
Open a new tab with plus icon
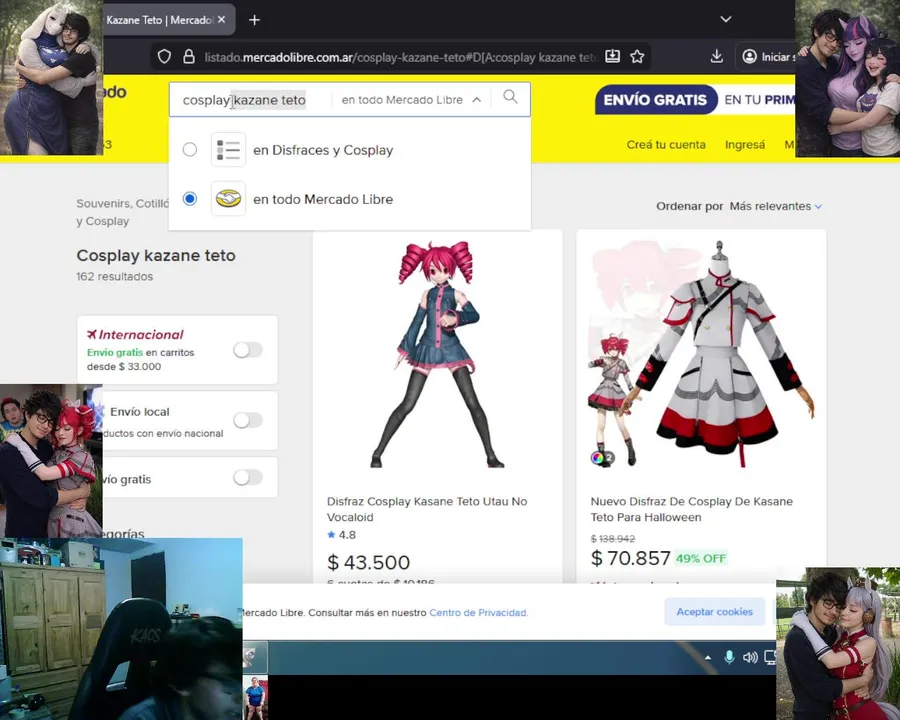point(254,20)
